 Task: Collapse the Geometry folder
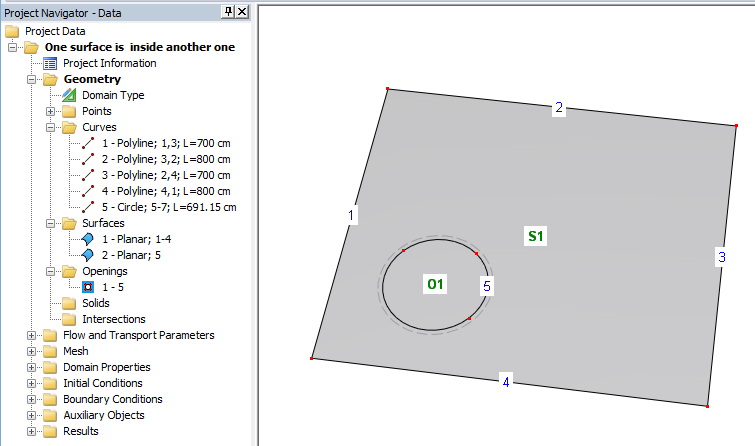[31, 79]
